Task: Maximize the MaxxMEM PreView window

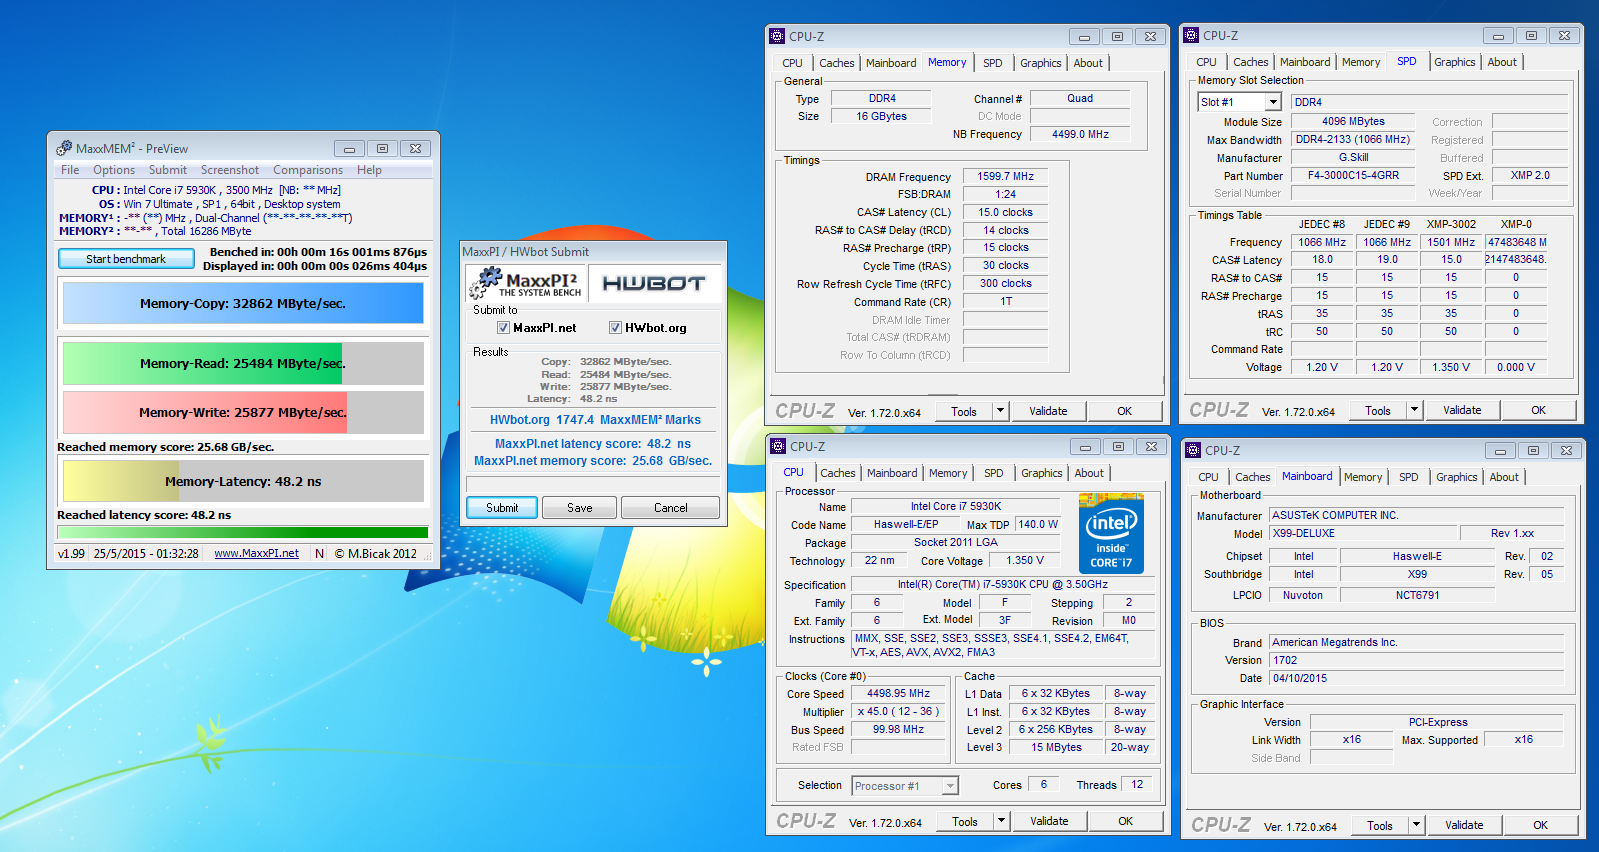Action: [x=382, y=148]
